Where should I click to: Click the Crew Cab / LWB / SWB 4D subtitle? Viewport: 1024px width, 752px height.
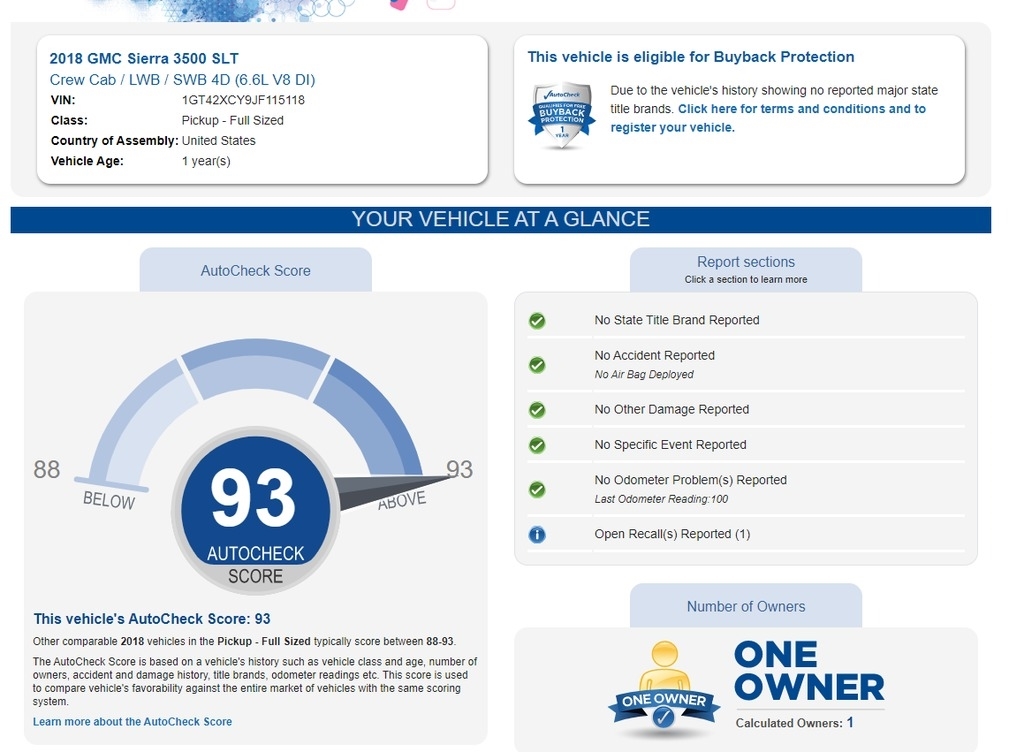click(x=182, y=80)
